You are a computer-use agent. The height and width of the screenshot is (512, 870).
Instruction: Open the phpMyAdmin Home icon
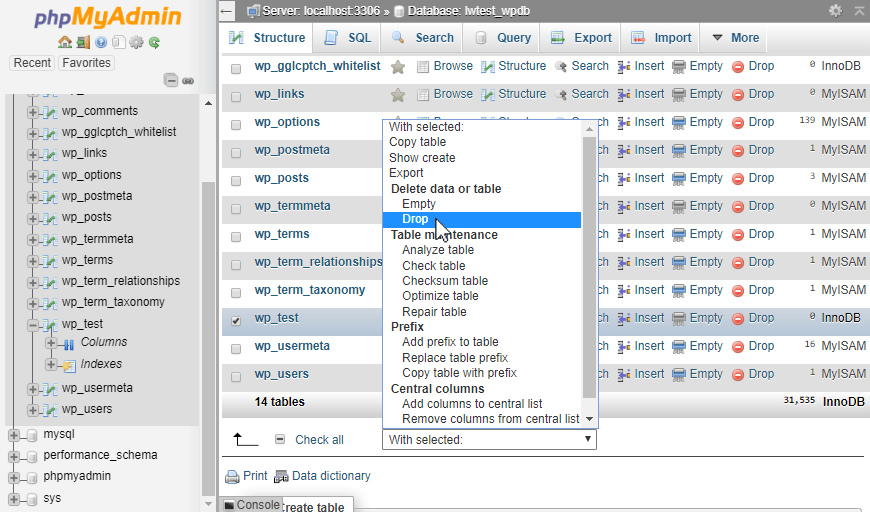pyautogui.click(x=65, y=42)
